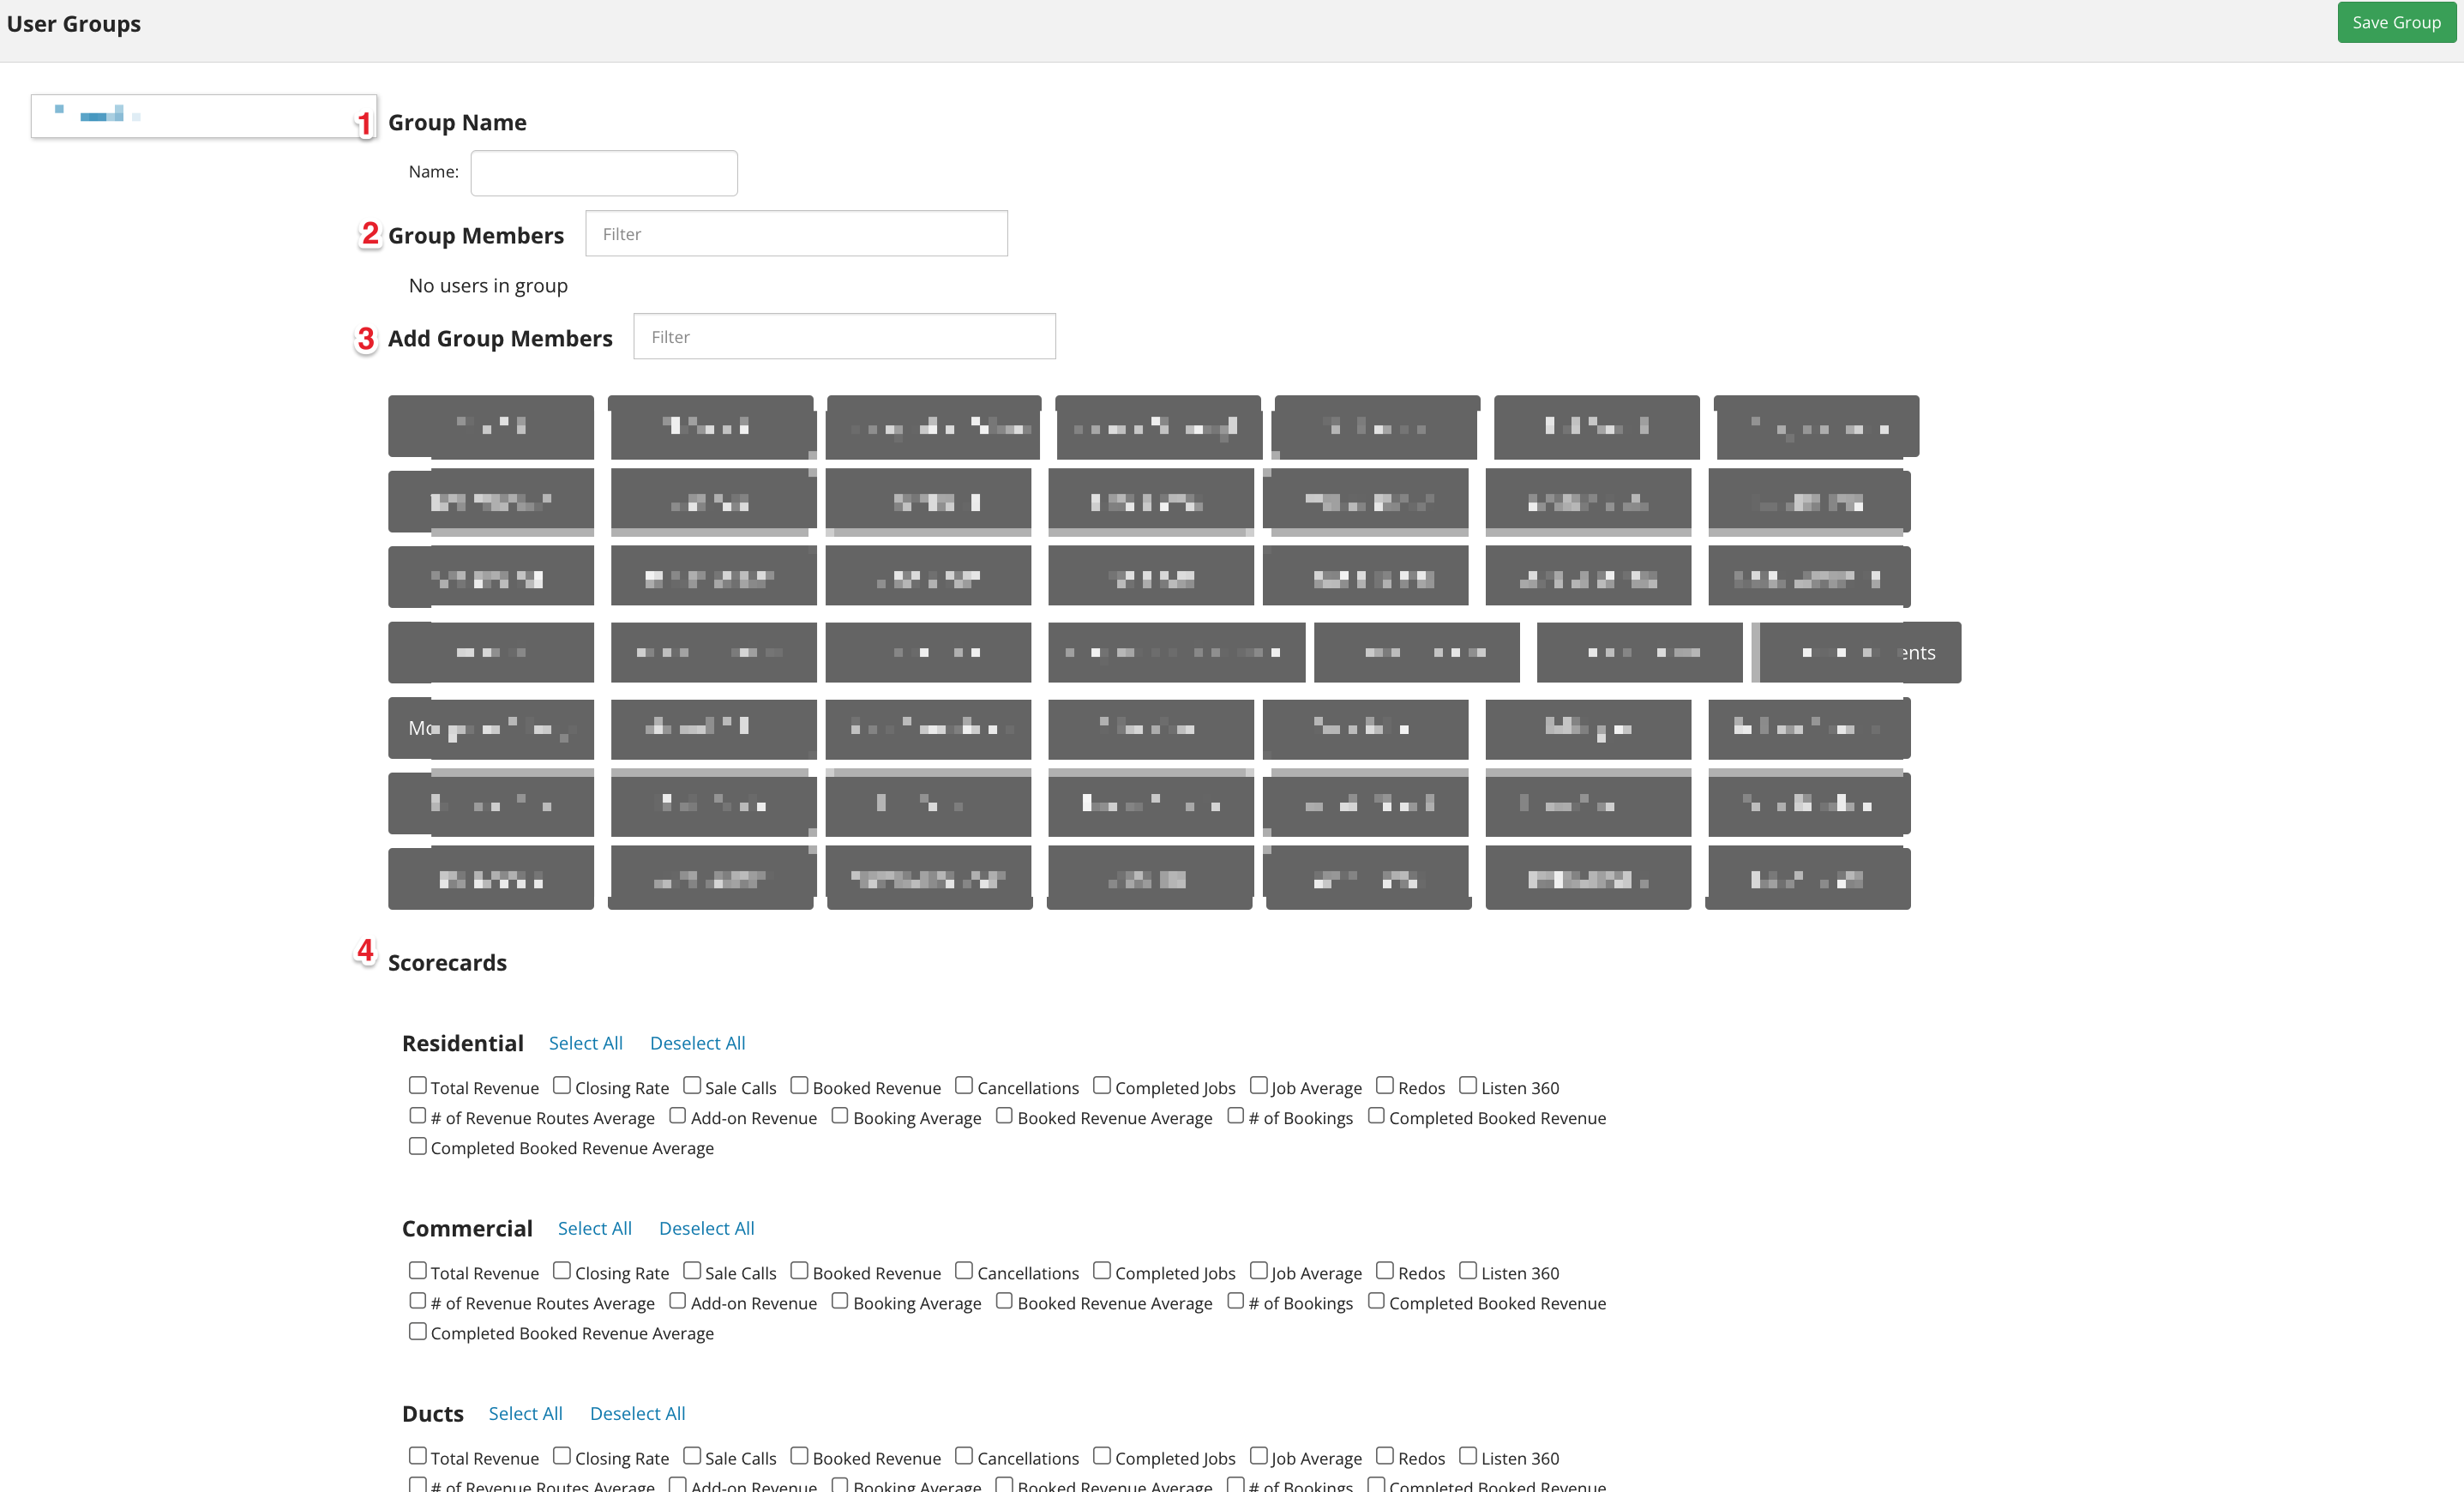The width and height of the screenshot is (2464, 1492).
Task: Enable Residential Sale Calls checkbox
Action: [x=692, y=1085]
